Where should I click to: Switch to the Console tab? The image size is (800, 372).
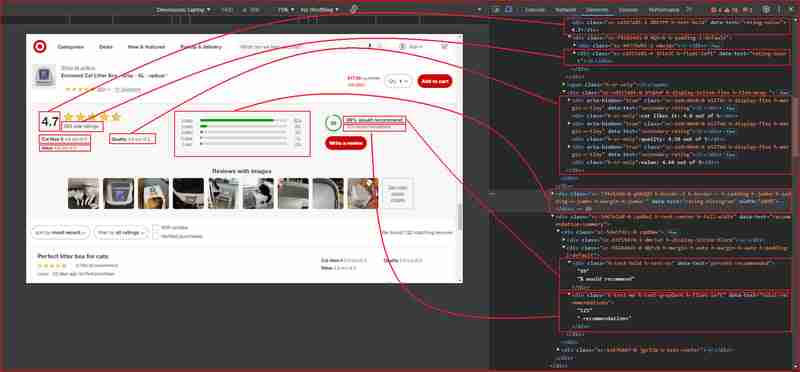[x=535, y=9]
